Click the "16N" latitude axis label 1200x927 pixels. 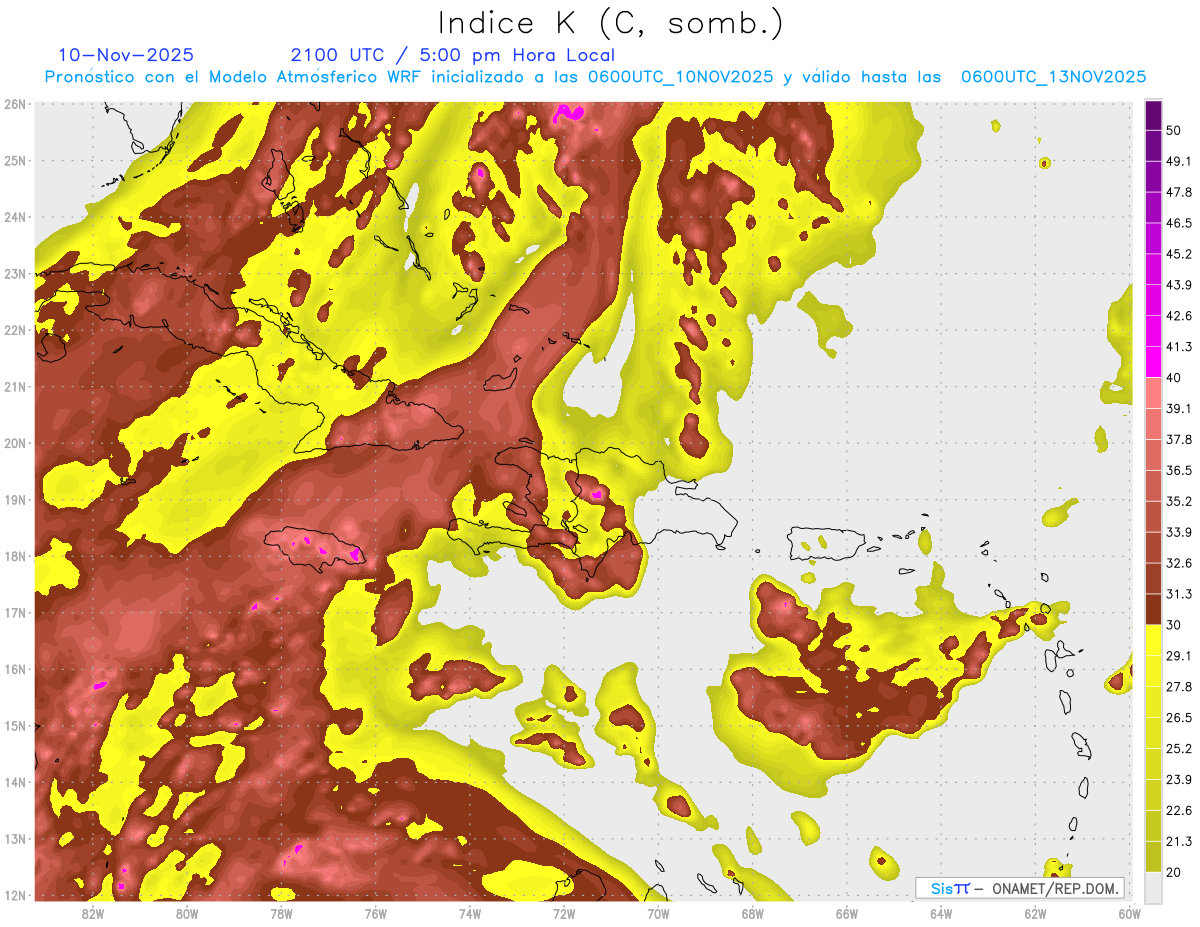15,669
